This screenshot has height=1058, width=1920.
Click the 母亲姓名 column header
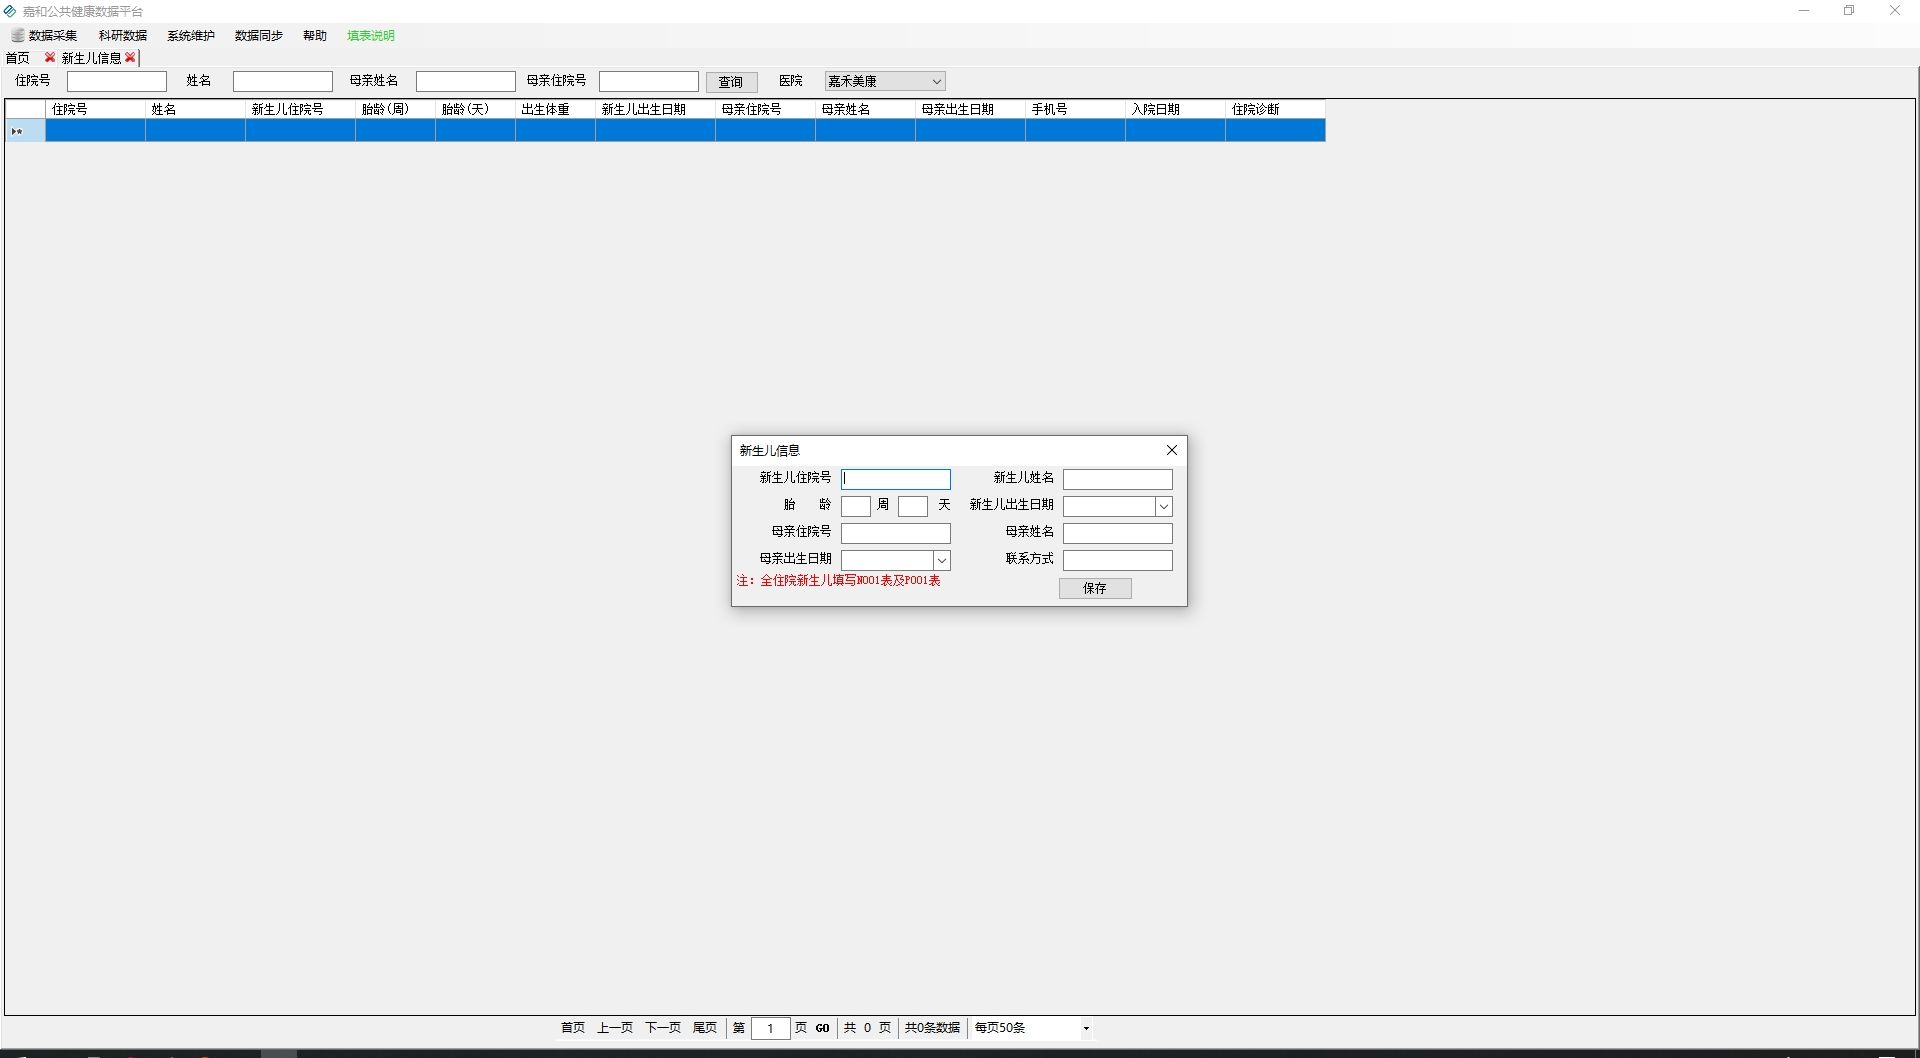(x=865, y=109)
